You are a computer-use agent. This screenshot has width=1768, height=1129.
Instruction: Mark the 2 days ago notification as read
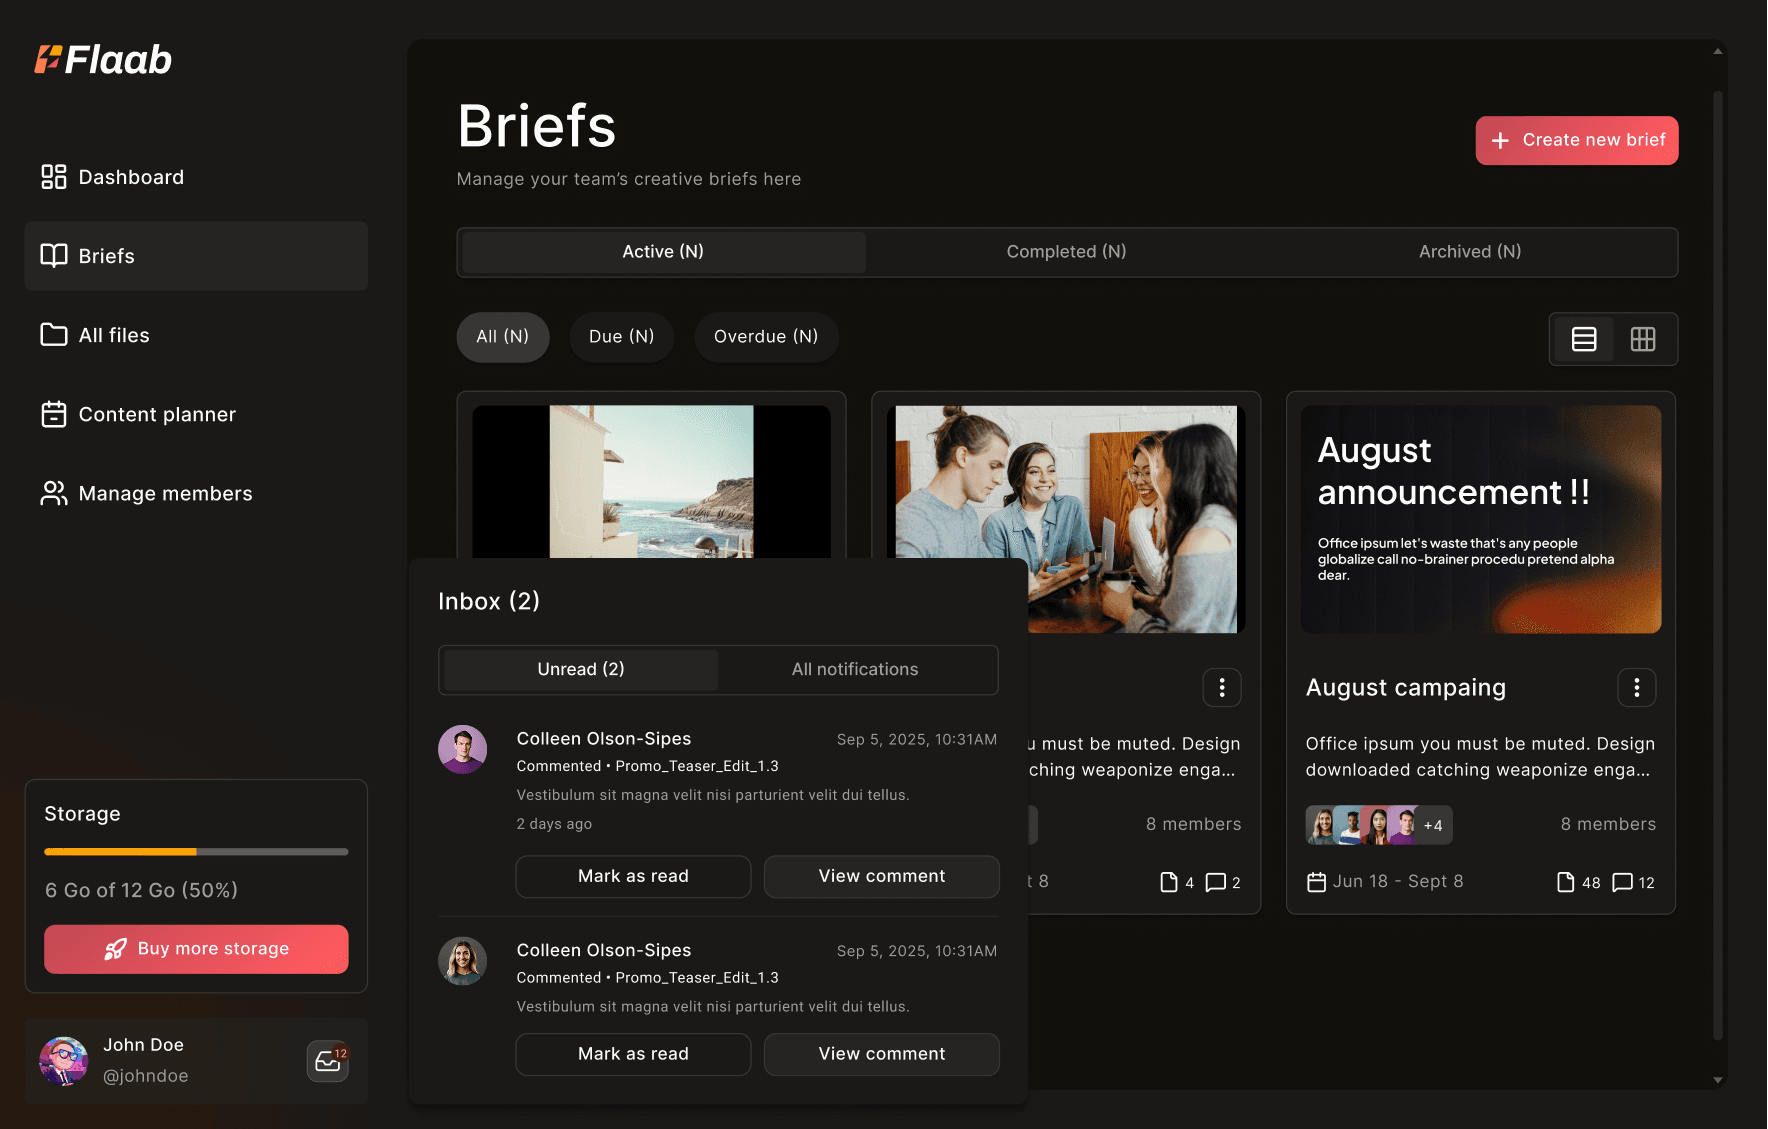click(x=633, y=877)
